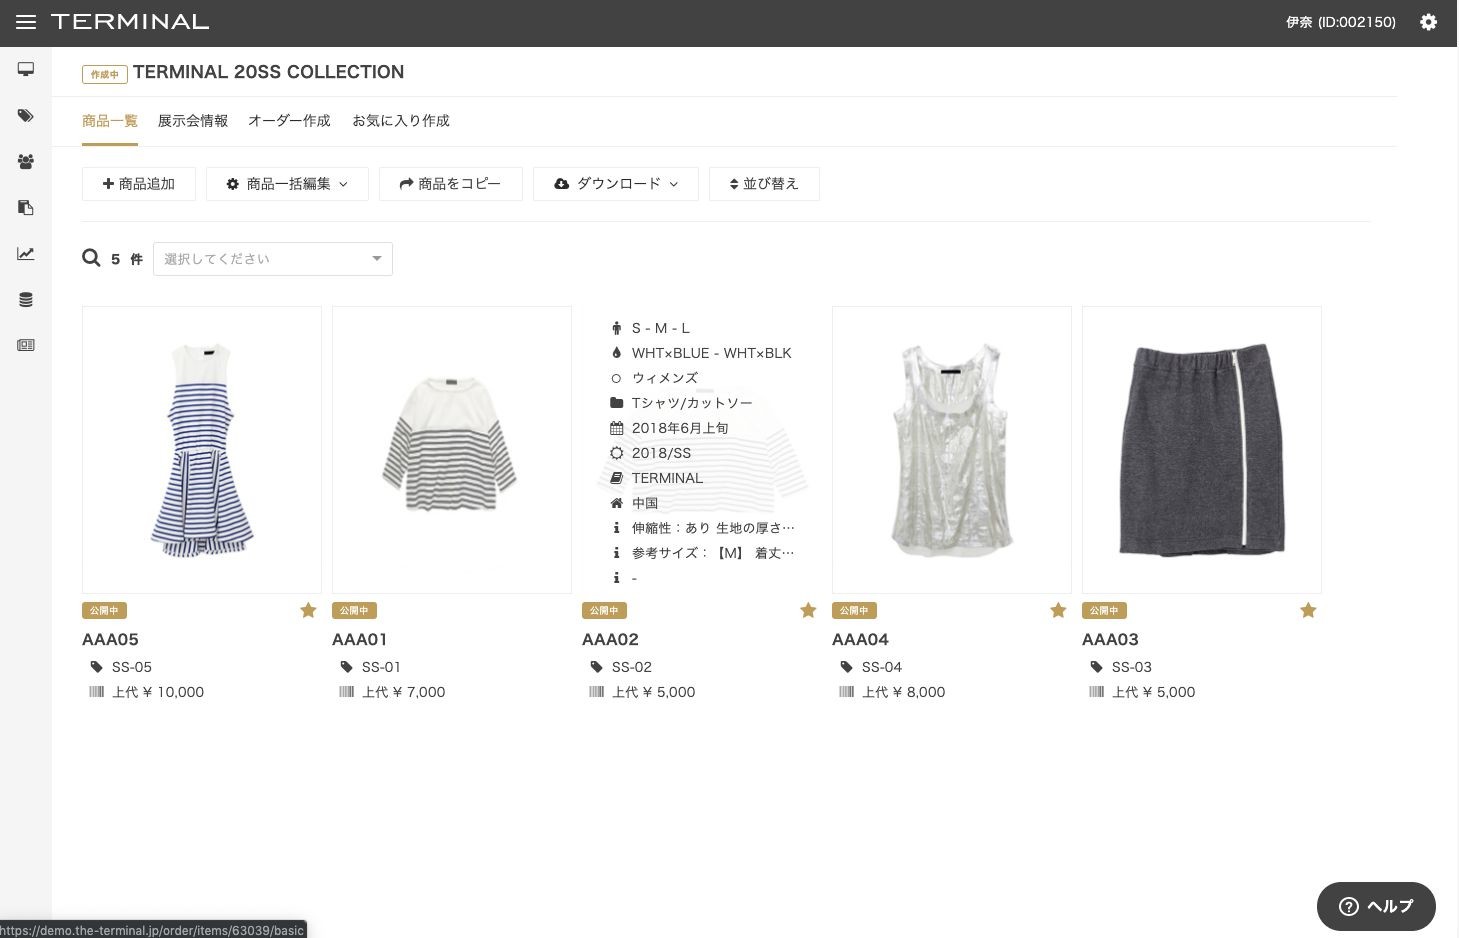Open the ヘルプ help button
1459x938 pixels.
1376,906
